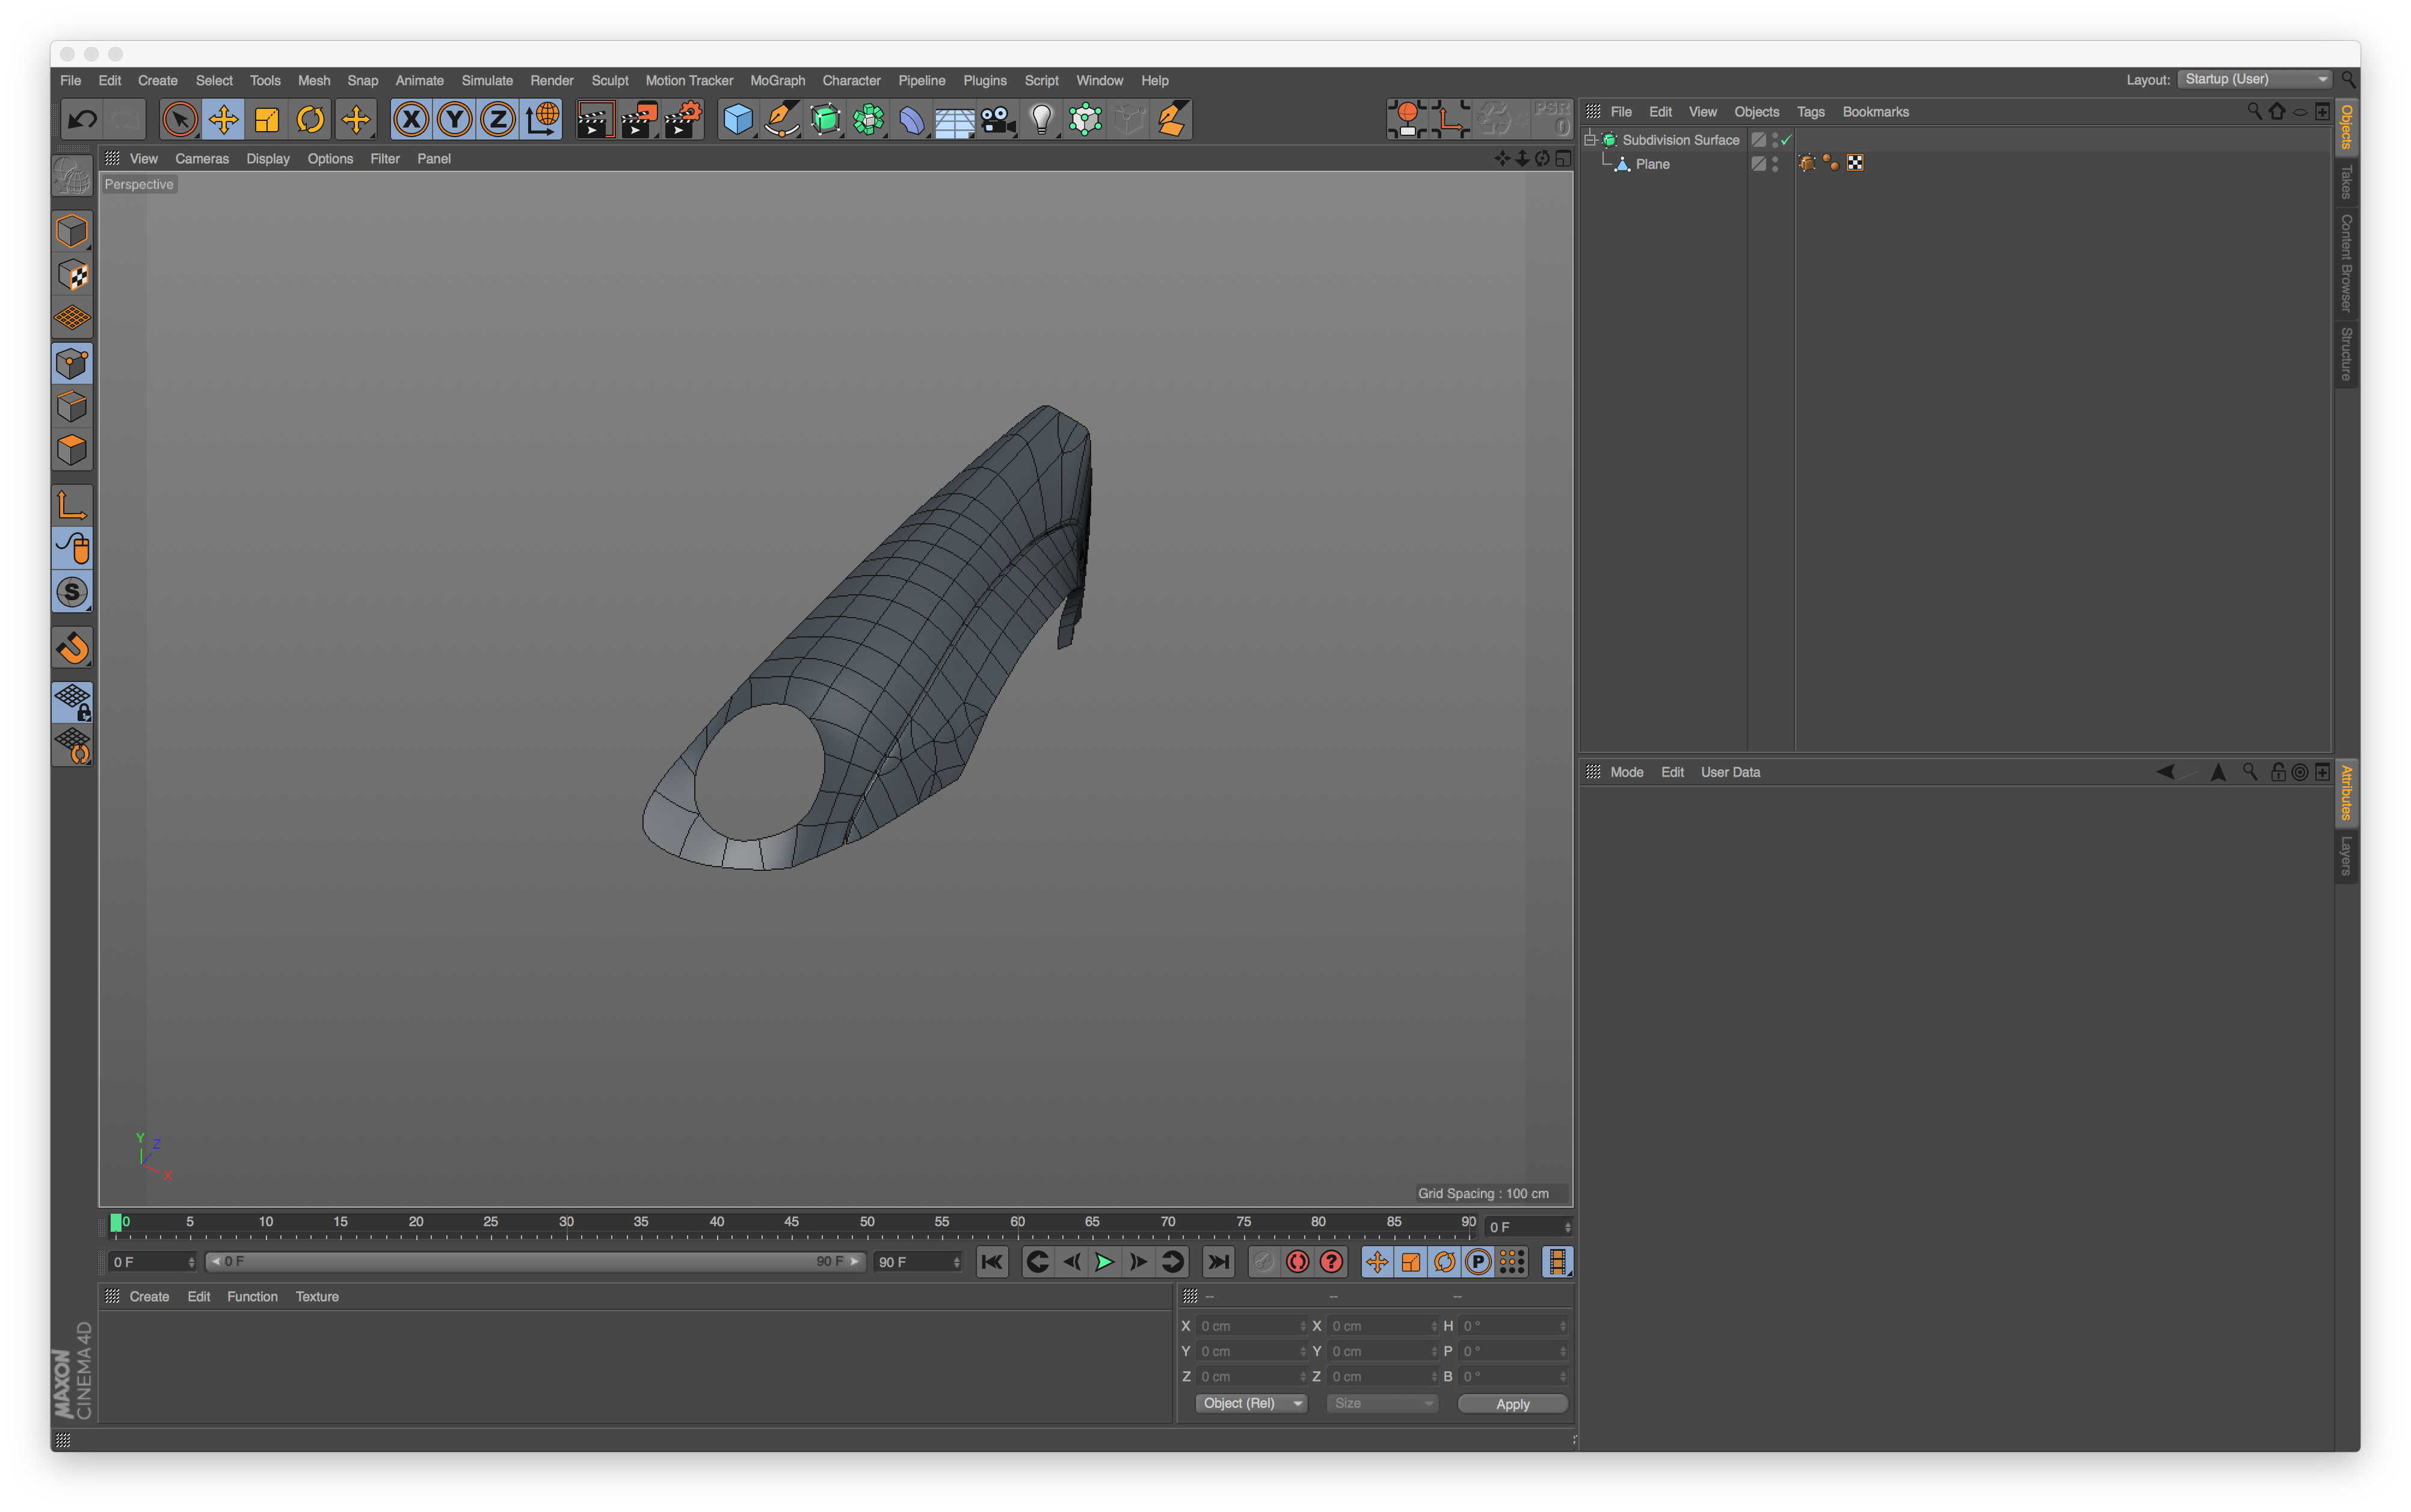2411x1512 pixels.
Task: Open the MoGraph menu
Action: [777, 81]
